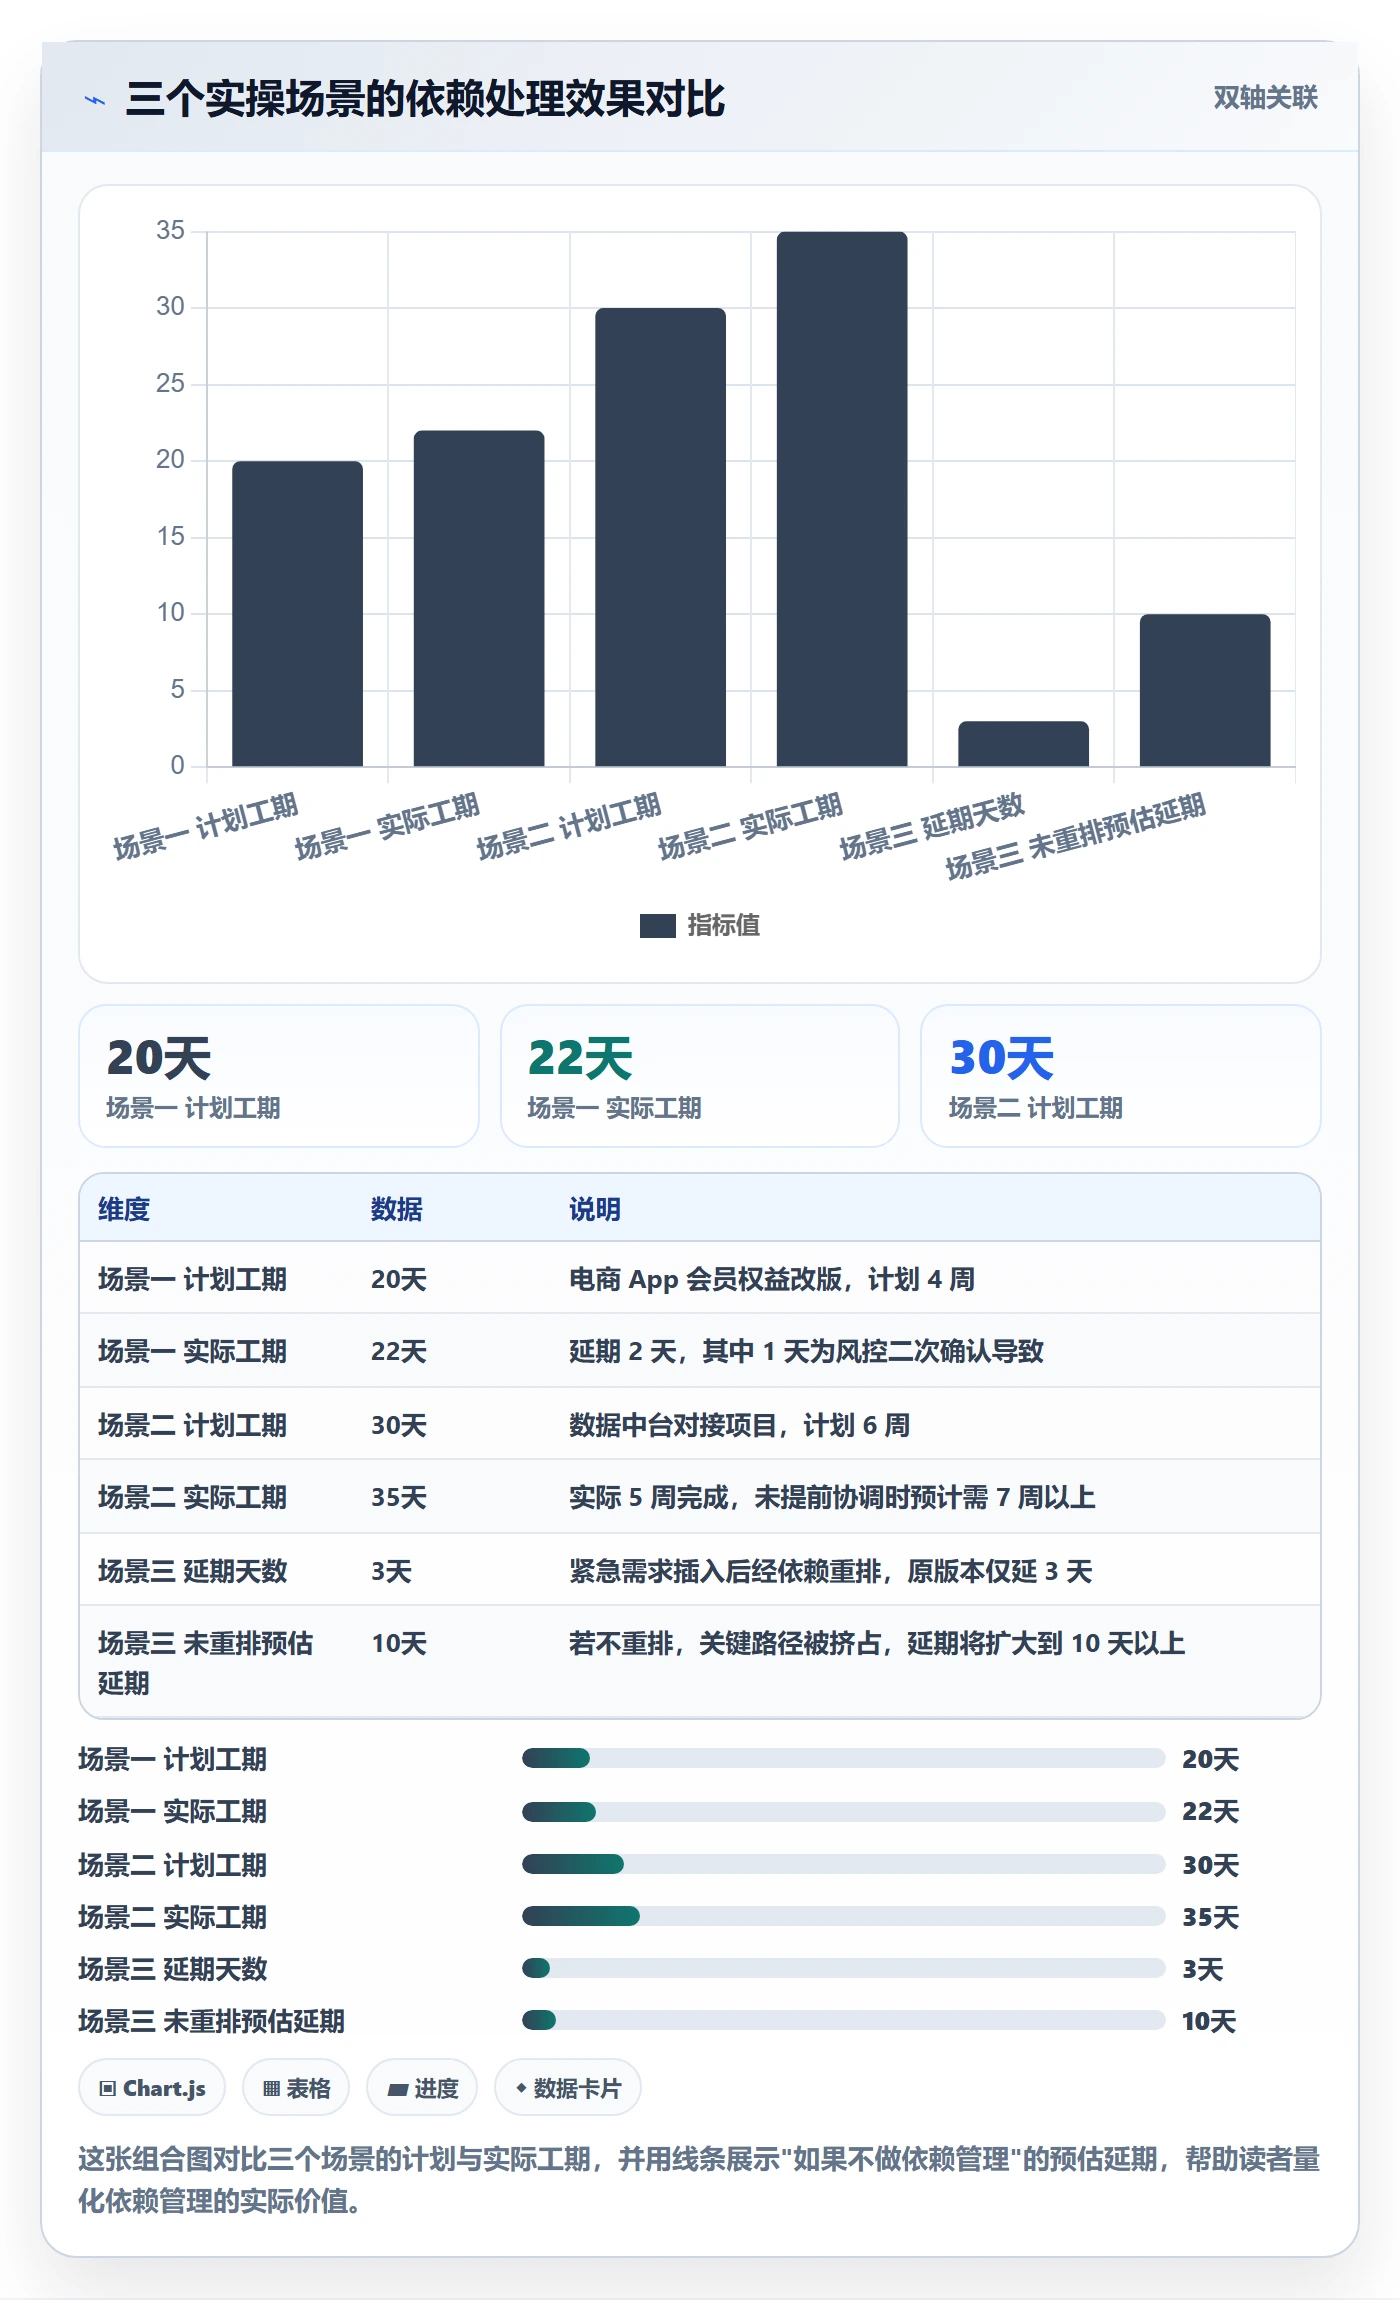Screen dimensions: 1400x2300
Task: Click 场景二 计划工期 progress bar
Action: click(x=843, y=1864)
